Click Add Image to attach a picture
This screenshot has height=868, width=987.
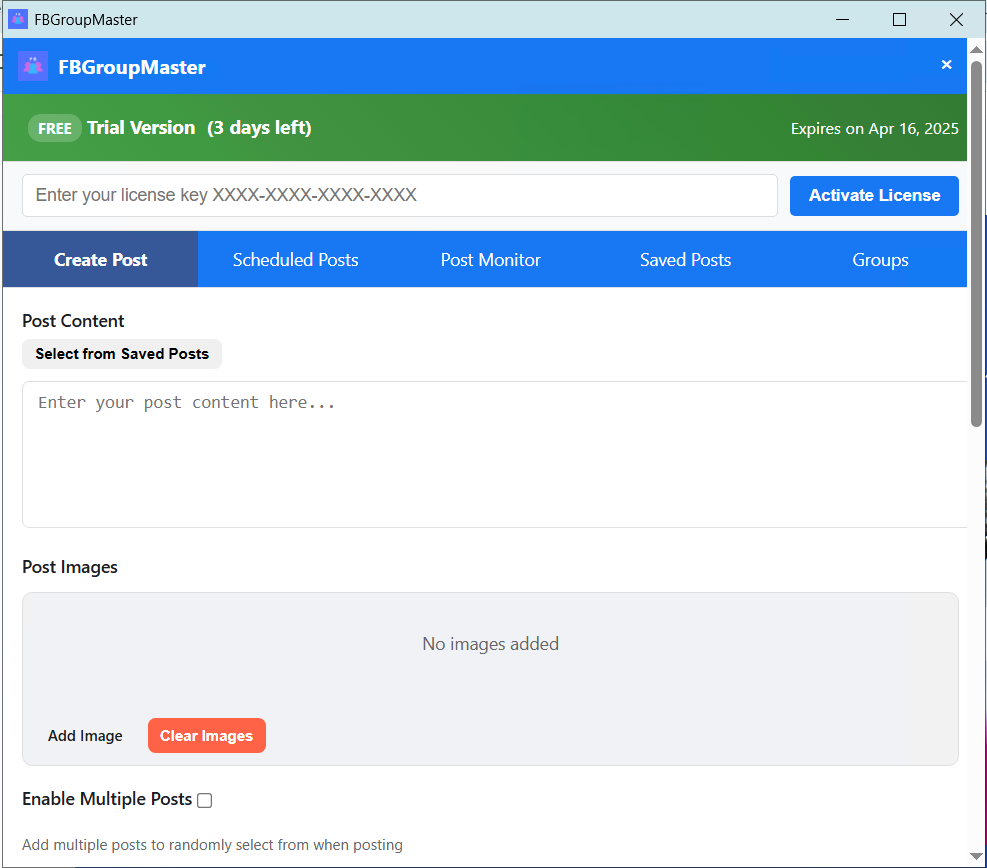coord(85,735)
